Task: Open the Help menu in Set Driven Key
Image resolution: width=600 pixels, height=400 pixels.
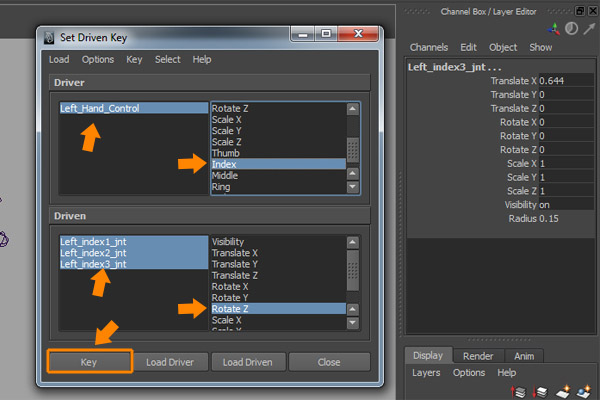Action: [202, 59]
